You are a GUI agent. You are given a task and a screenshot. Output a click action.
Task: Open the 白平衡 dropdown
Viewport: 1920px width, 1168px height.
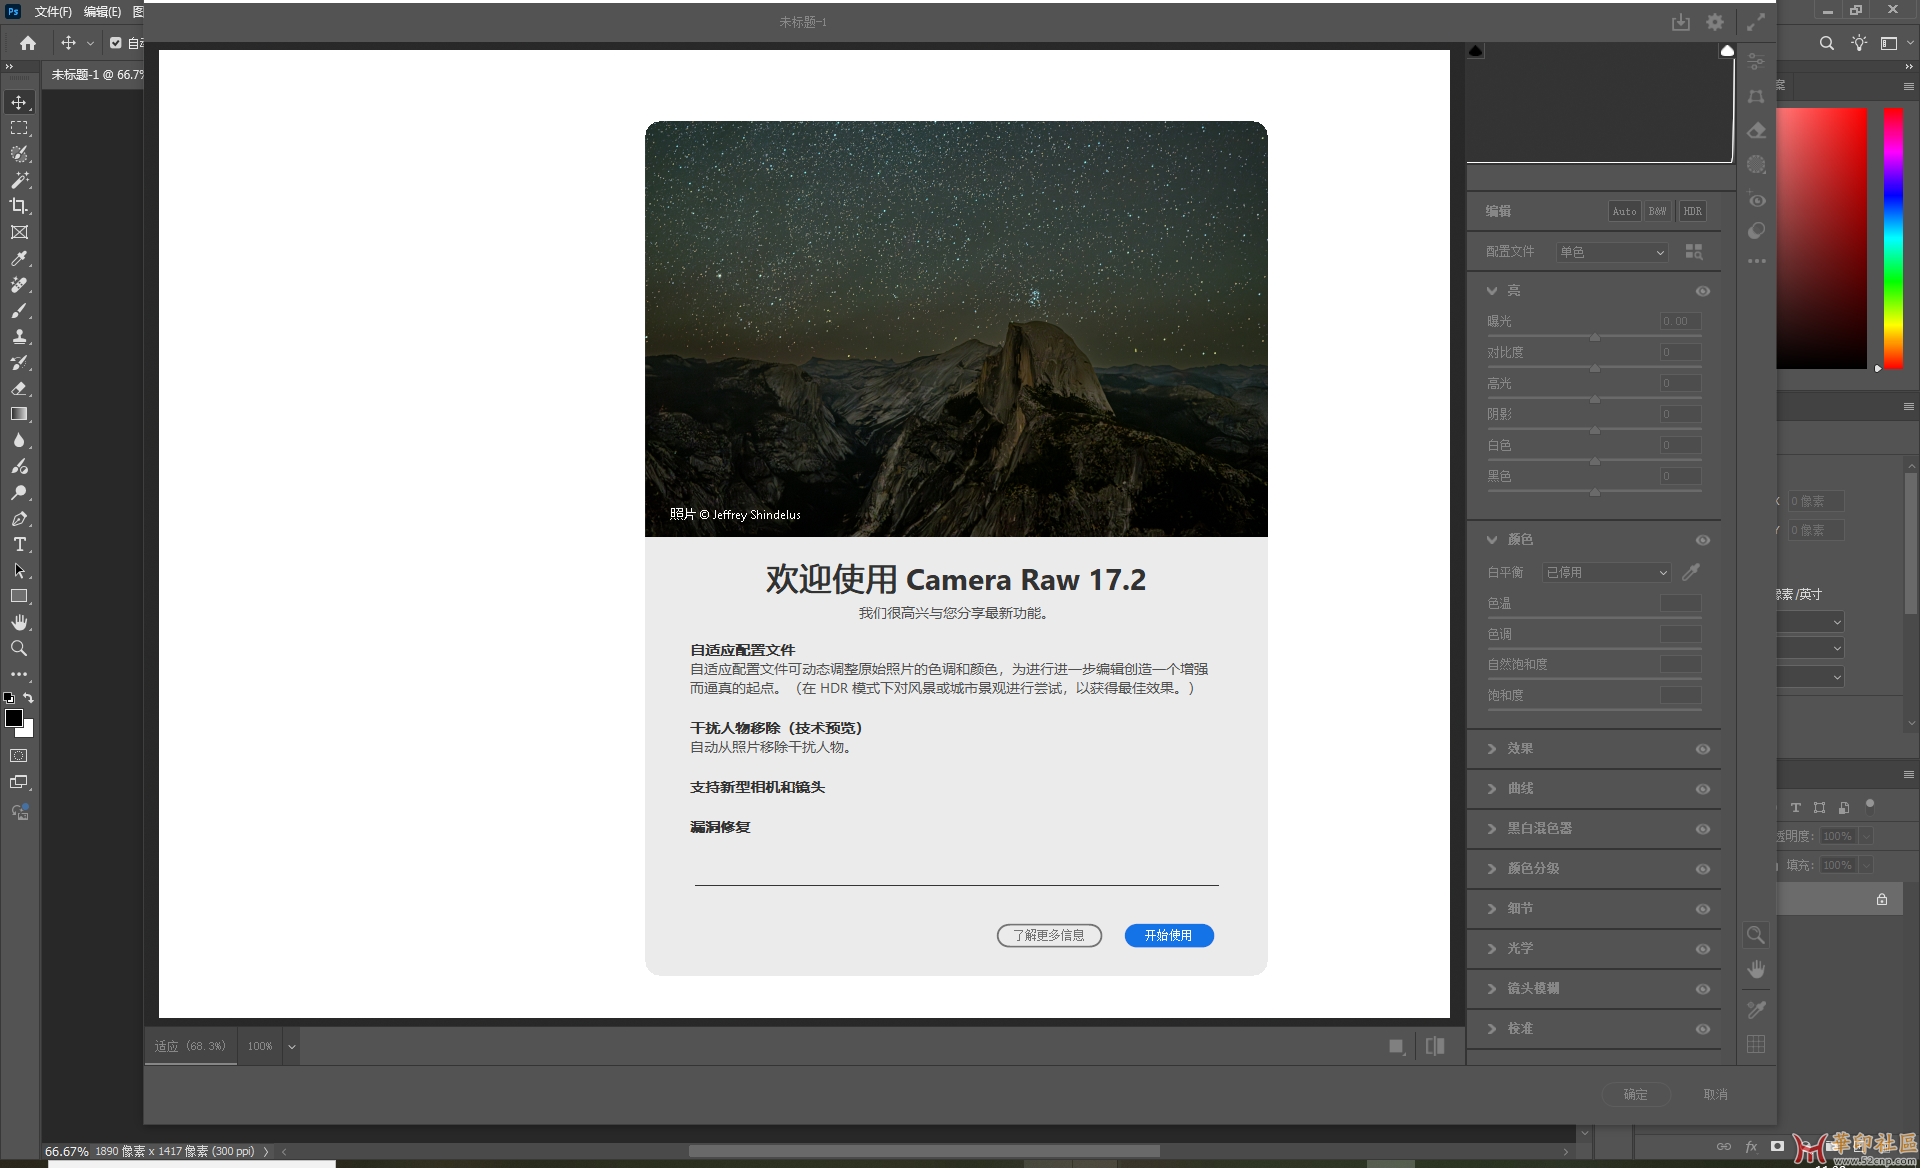(1607, 572)
